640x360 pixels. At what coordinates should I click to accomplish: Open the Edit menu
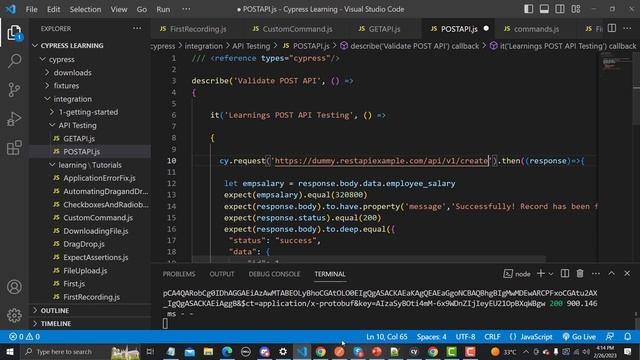point(53,9)
